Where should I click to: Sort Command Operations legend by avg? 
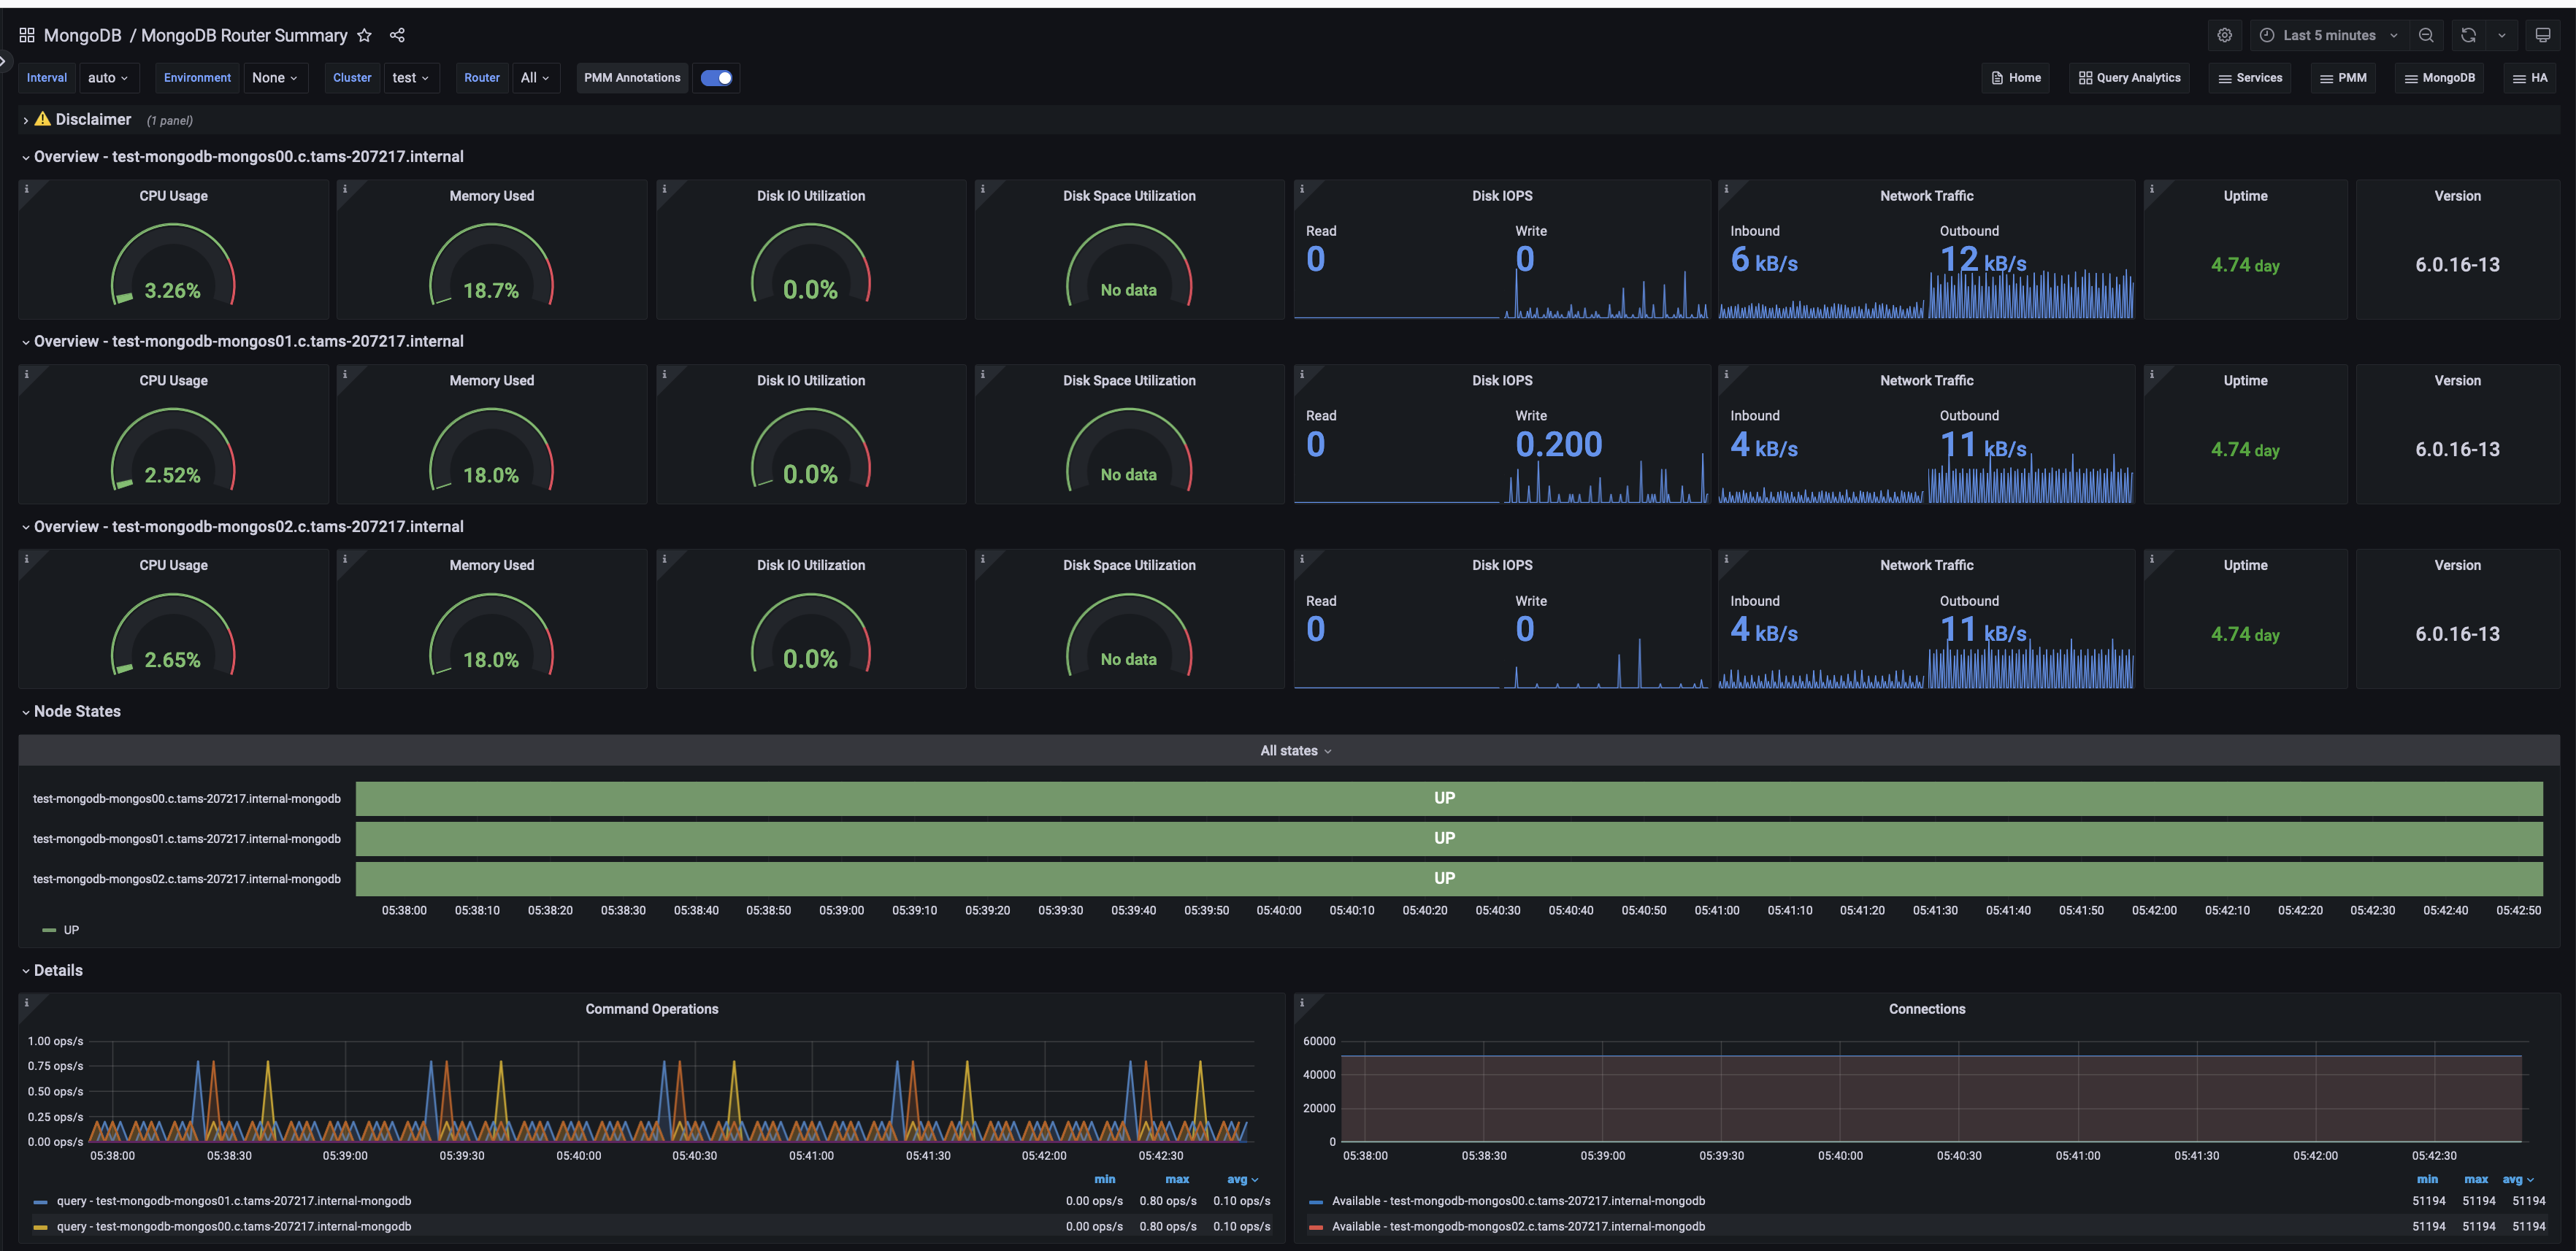(x=1243, y=1180)
